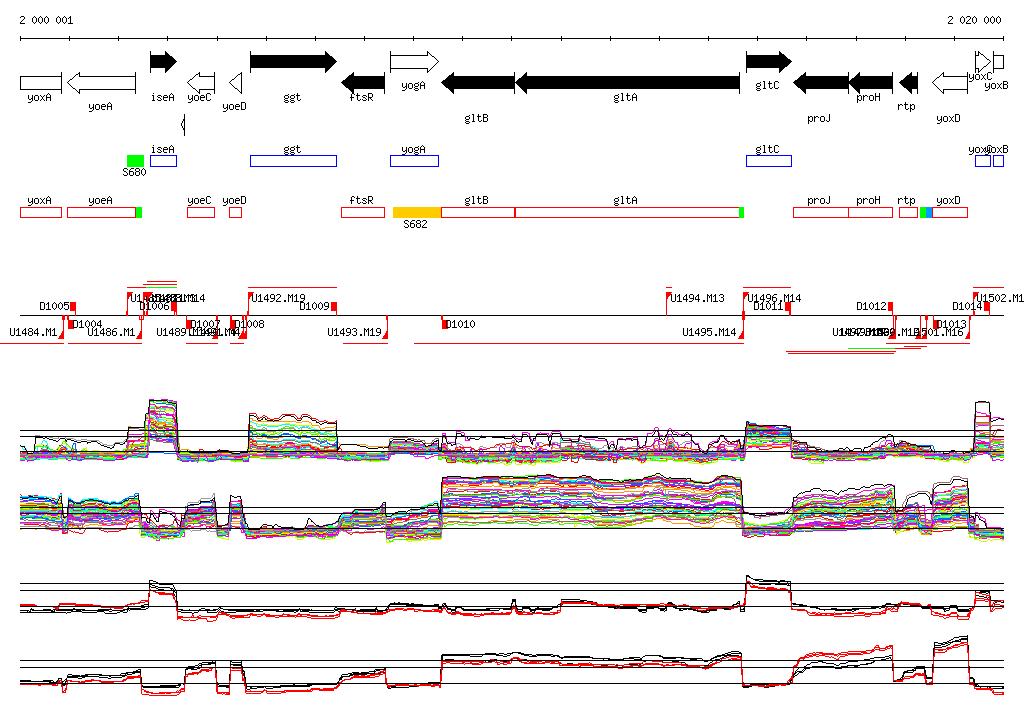Select the red gltB annotation box
Viewport: 1024px width, 714px height.
478,212
